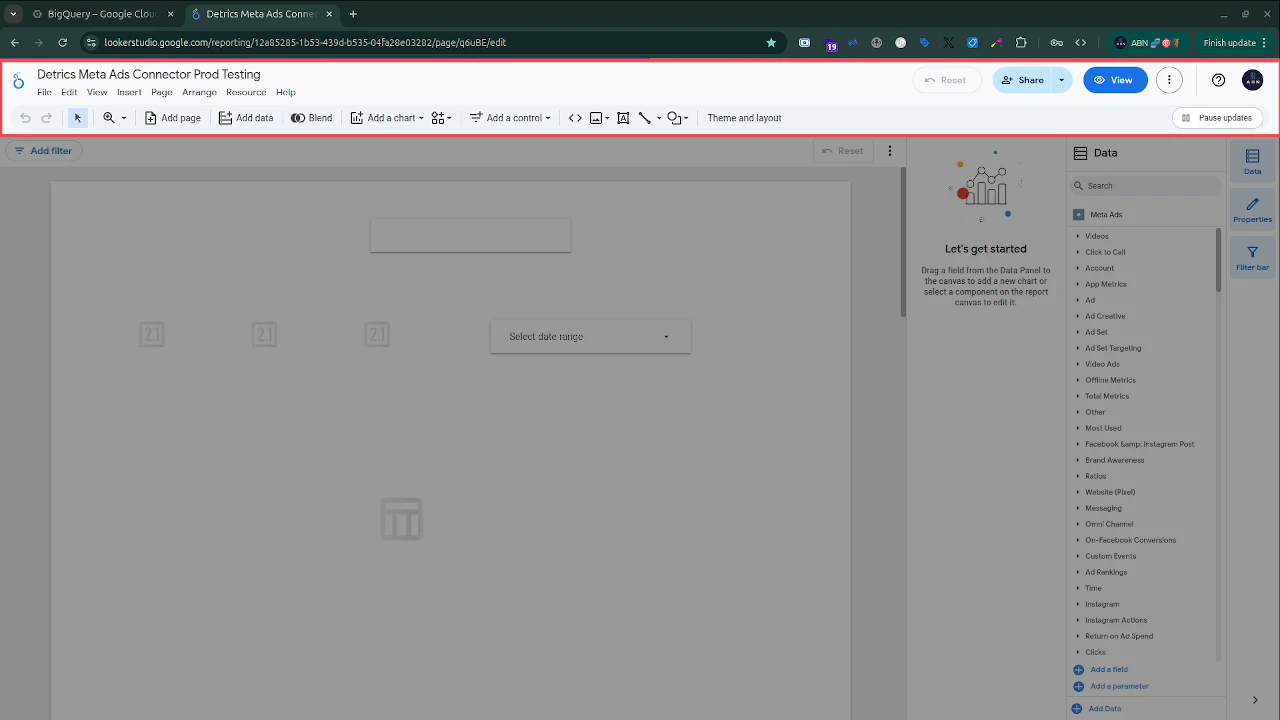Click the View button
This screenshot has height=720, width=1280.
click(1115, 80)
